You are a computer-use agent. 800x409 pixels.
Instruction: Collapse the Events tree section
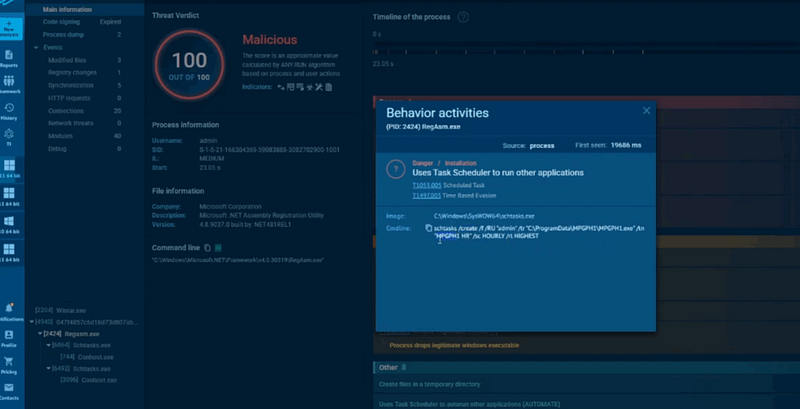(36, 47)
